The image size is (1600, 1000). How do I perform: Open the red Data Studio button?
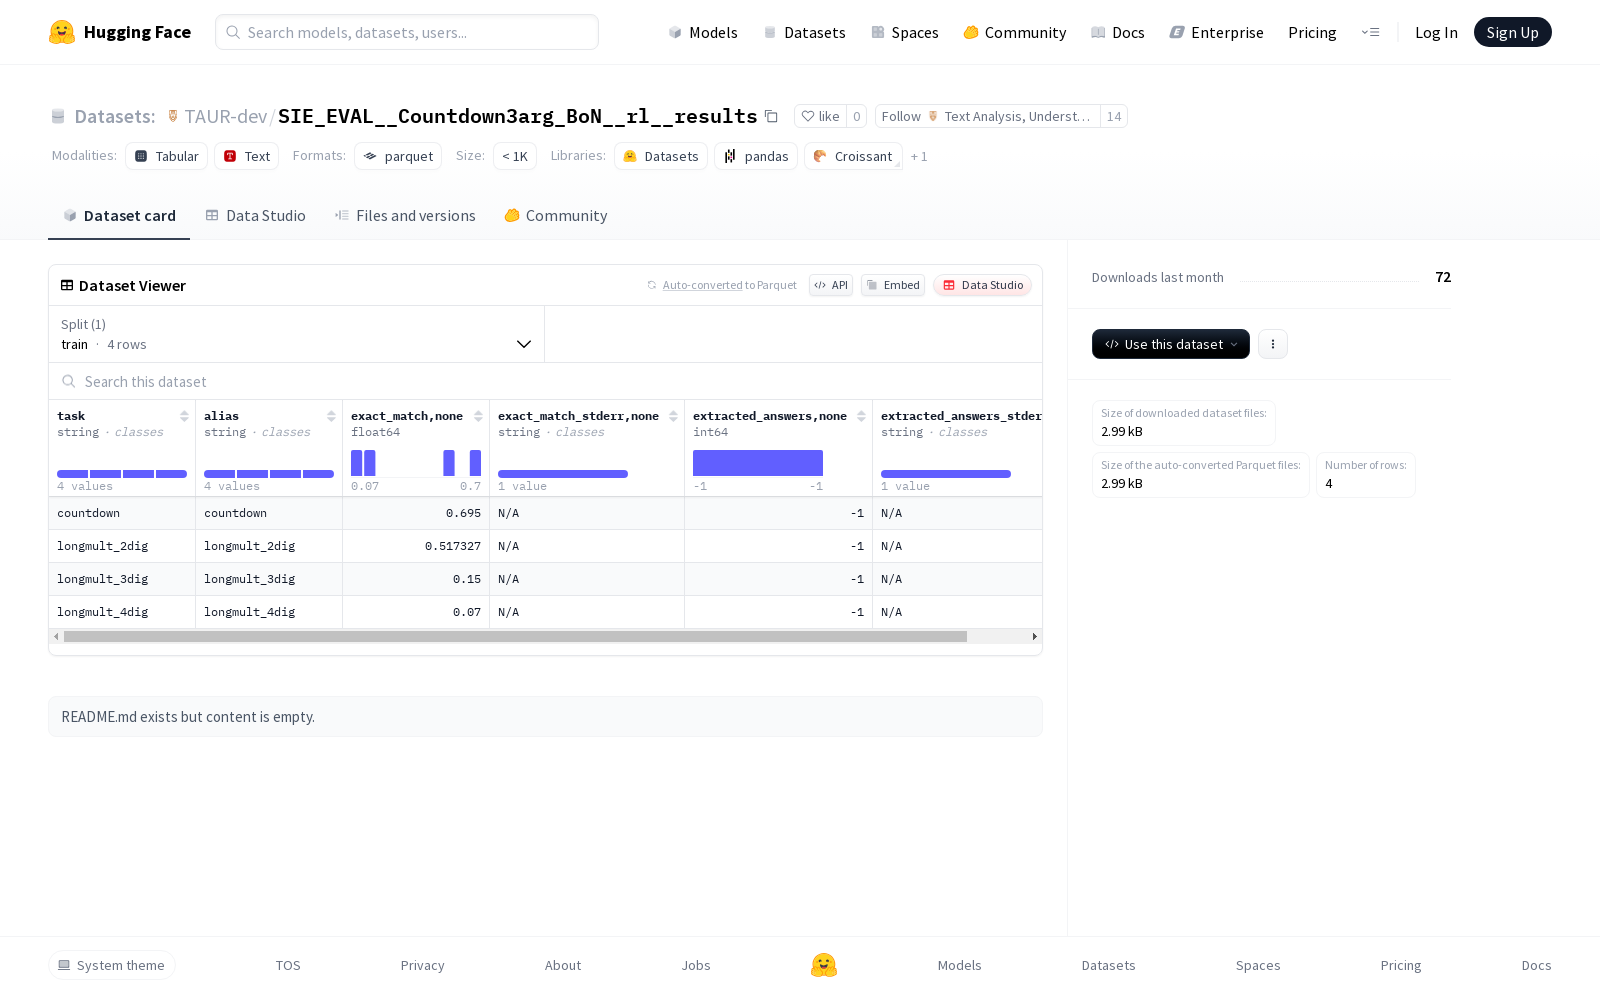(x=983, y=285)
